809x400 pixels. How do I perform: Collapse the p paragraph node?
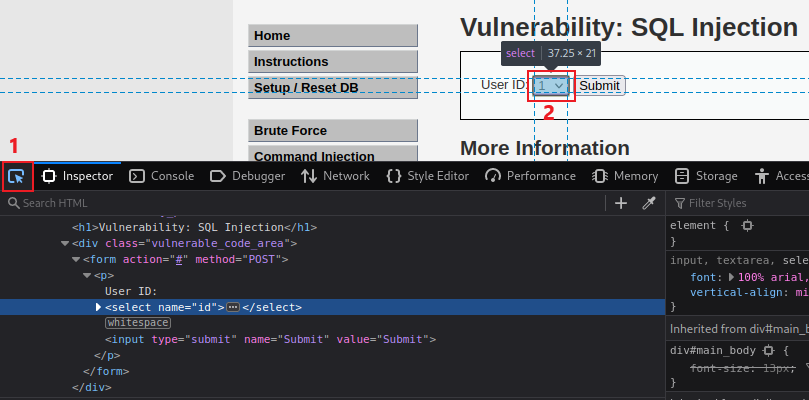[x=87, y=275]
